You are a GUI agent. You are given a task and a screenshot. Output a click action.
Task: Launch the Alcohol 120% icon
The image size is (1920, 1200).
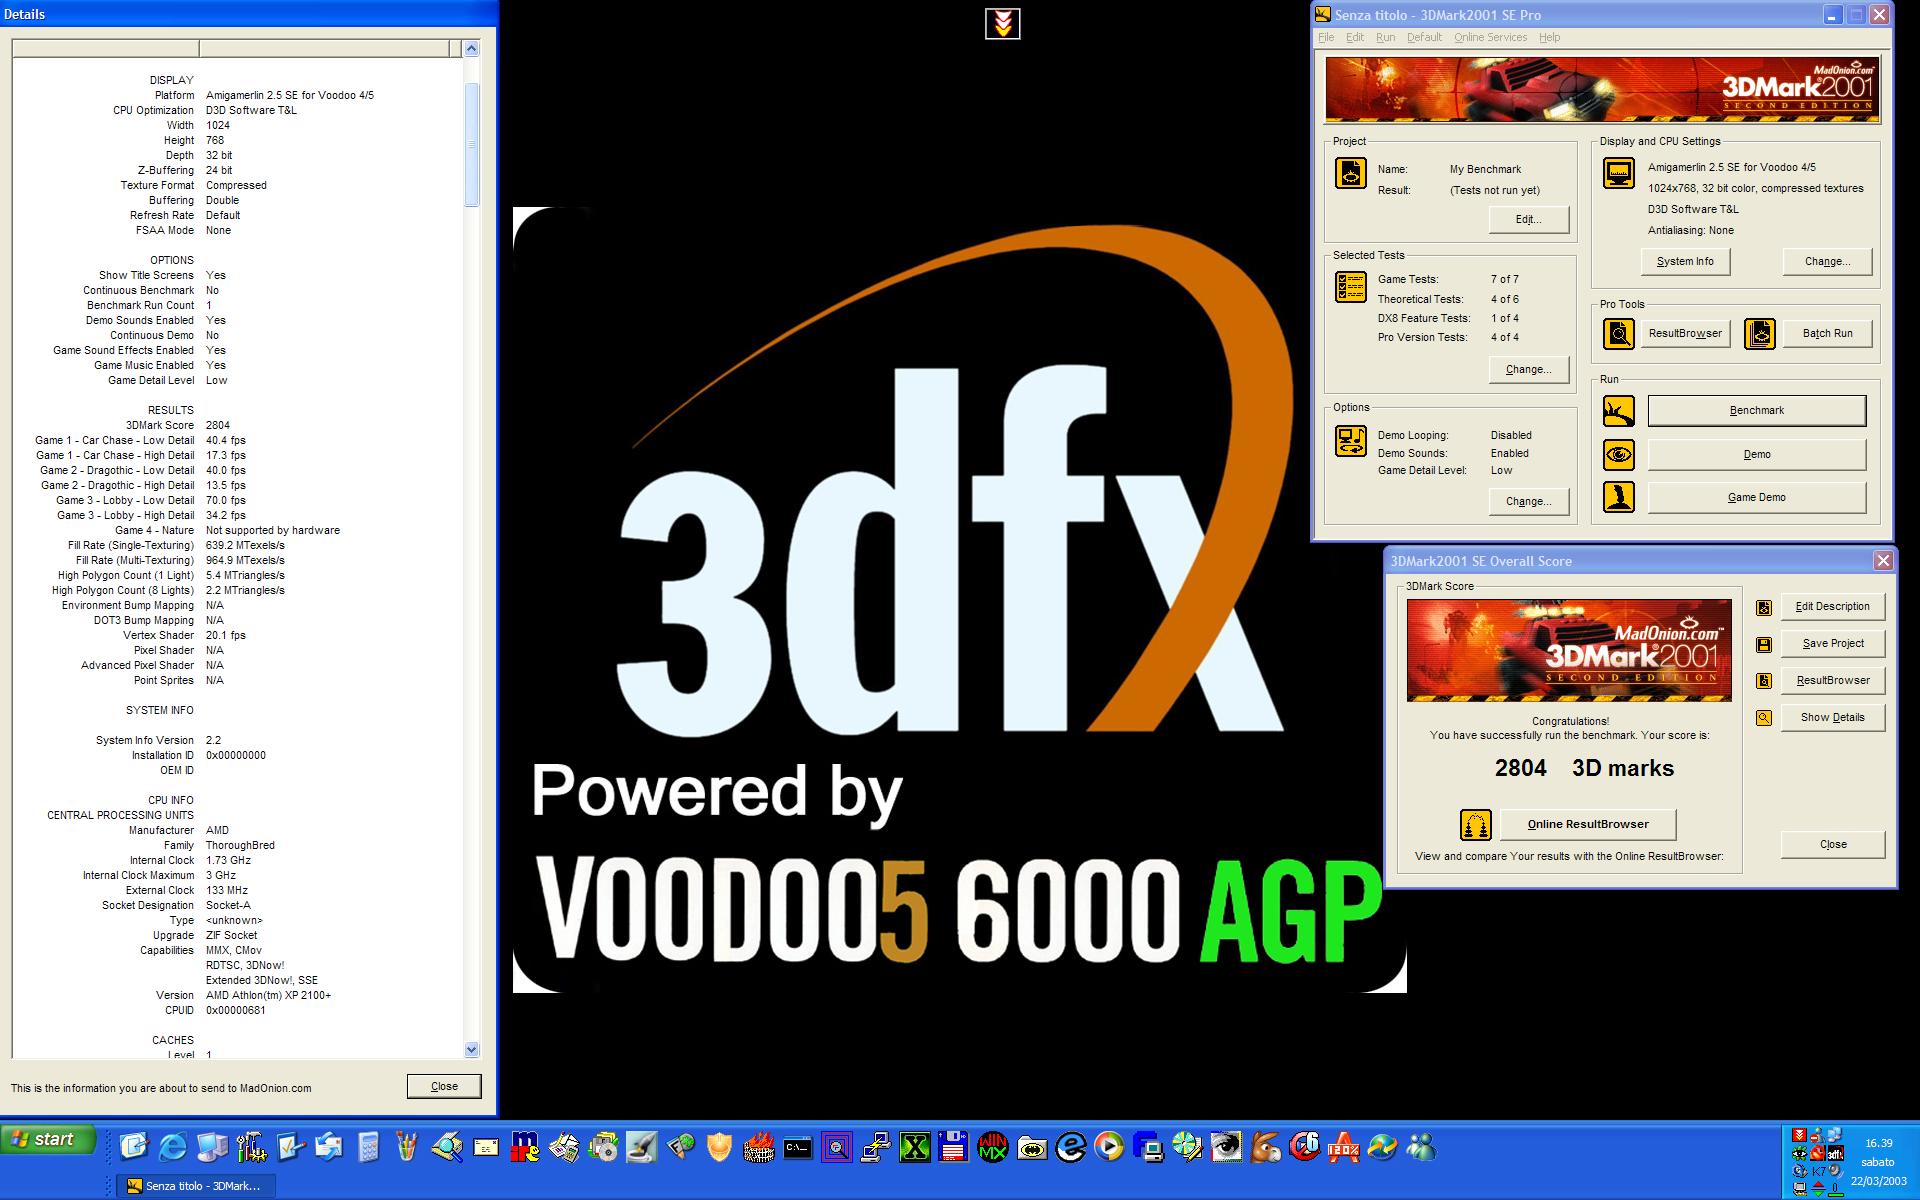coord(1343,1146)
